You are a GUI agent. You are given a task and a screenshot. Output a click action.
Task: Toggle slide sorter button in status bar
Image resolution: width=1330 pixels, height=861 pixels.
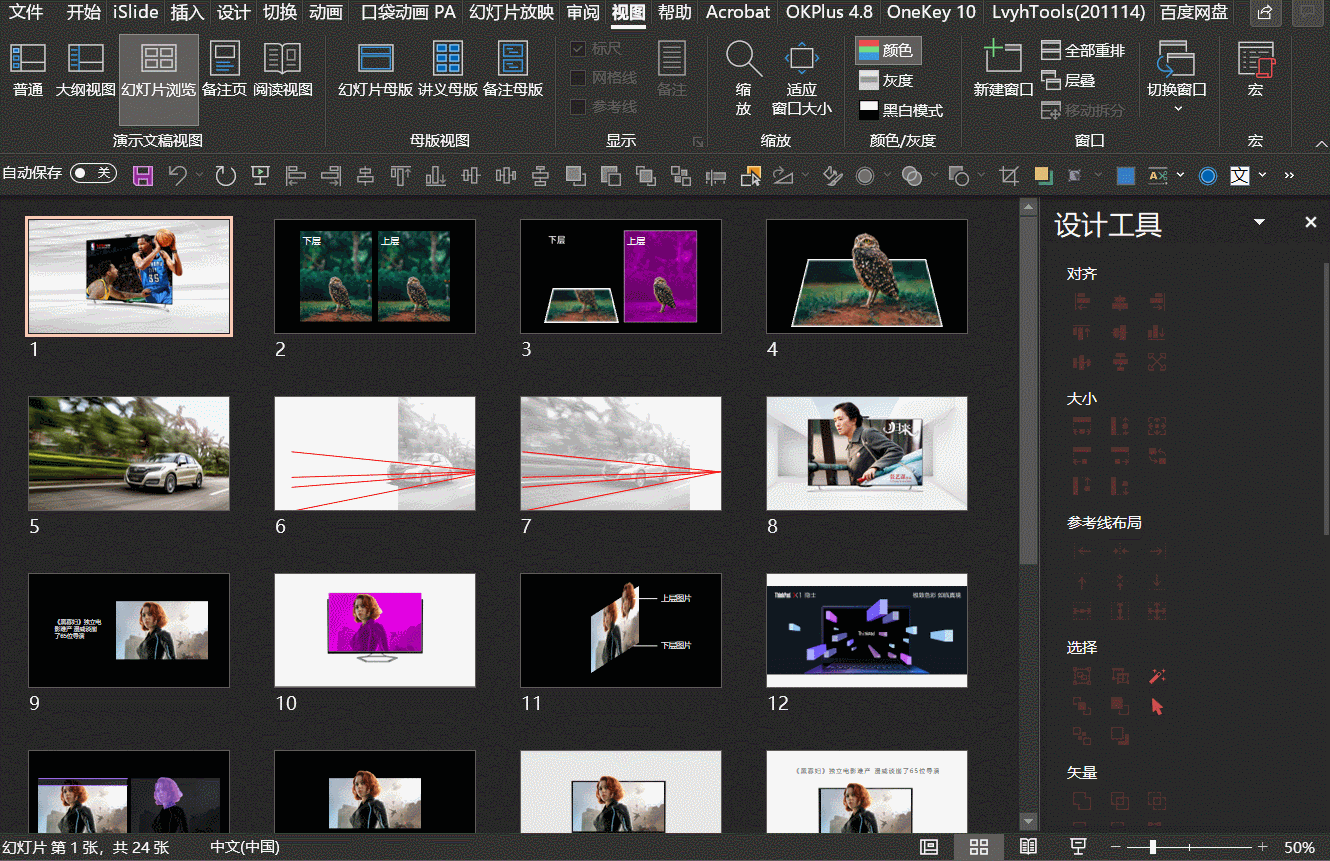click(979, 847)
